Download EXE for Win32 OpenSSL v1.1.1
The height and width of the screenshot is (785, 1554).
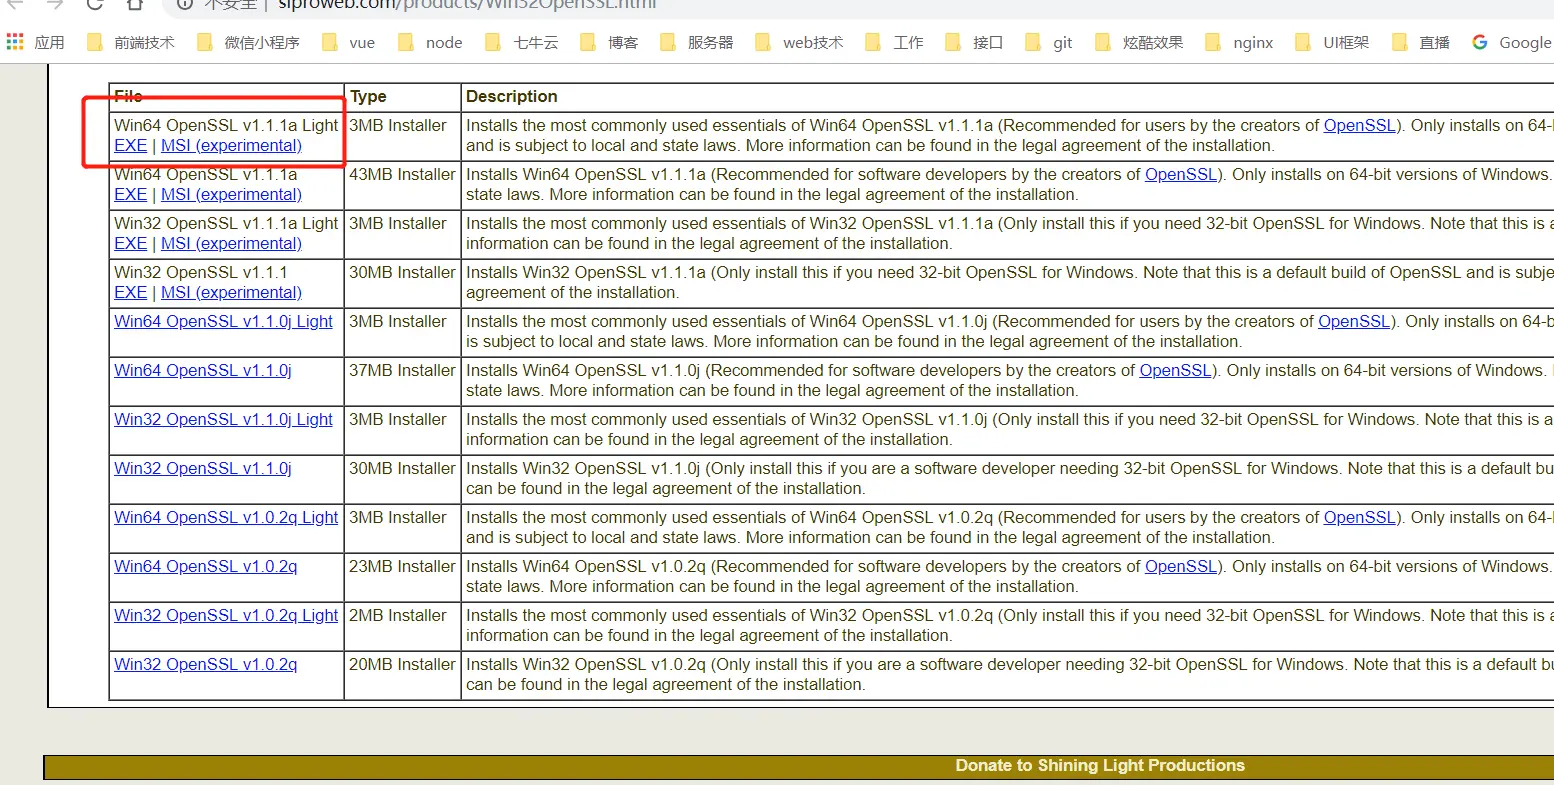(x=130, y=292)
